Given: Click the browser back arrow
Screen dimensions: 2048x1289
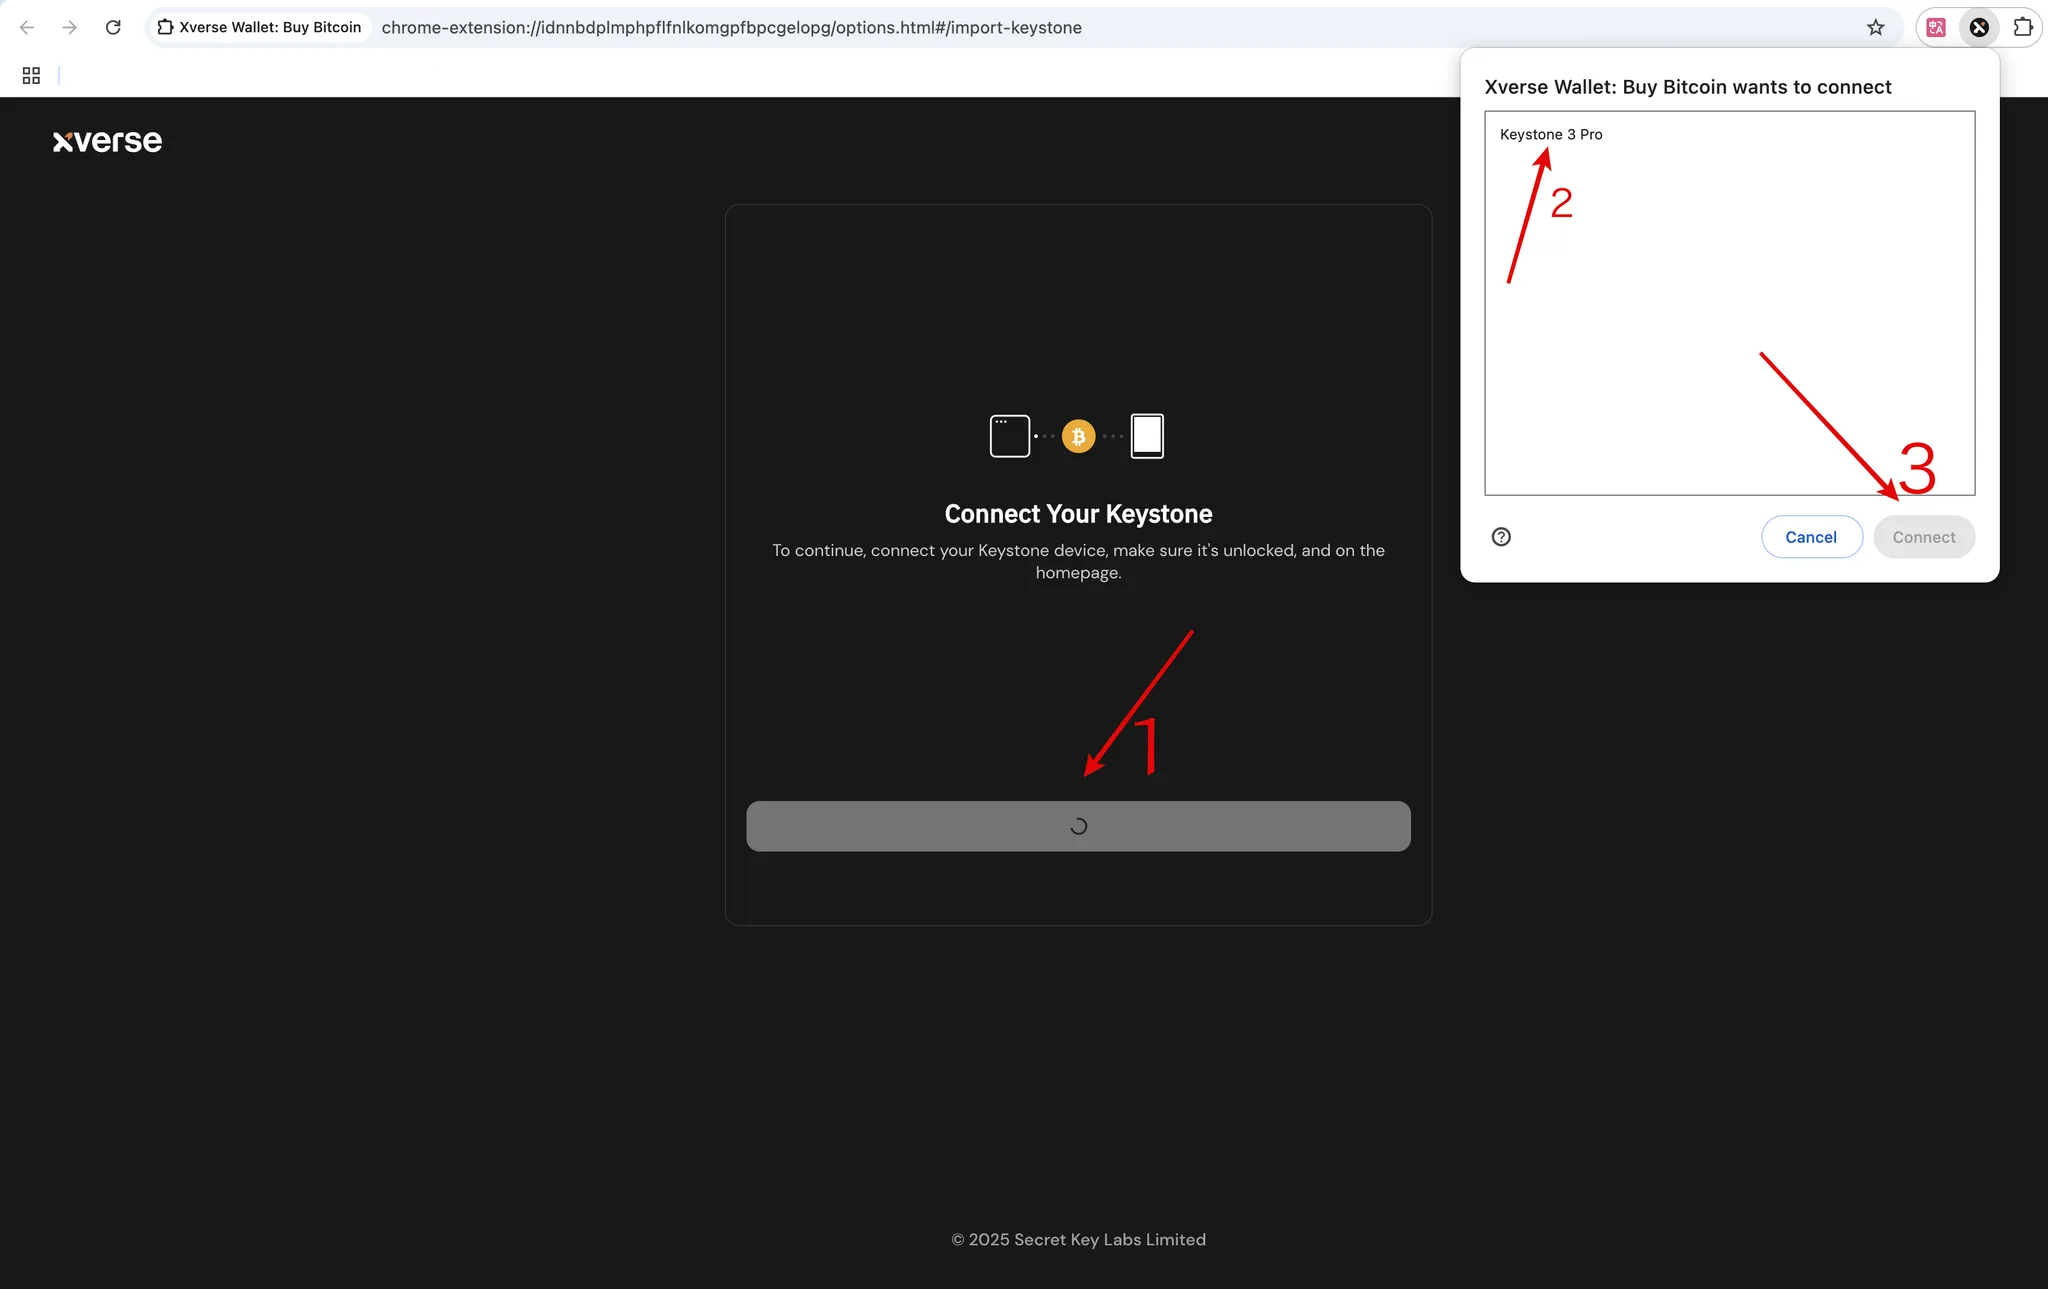Looking at the screenshot, I should 27,27.
